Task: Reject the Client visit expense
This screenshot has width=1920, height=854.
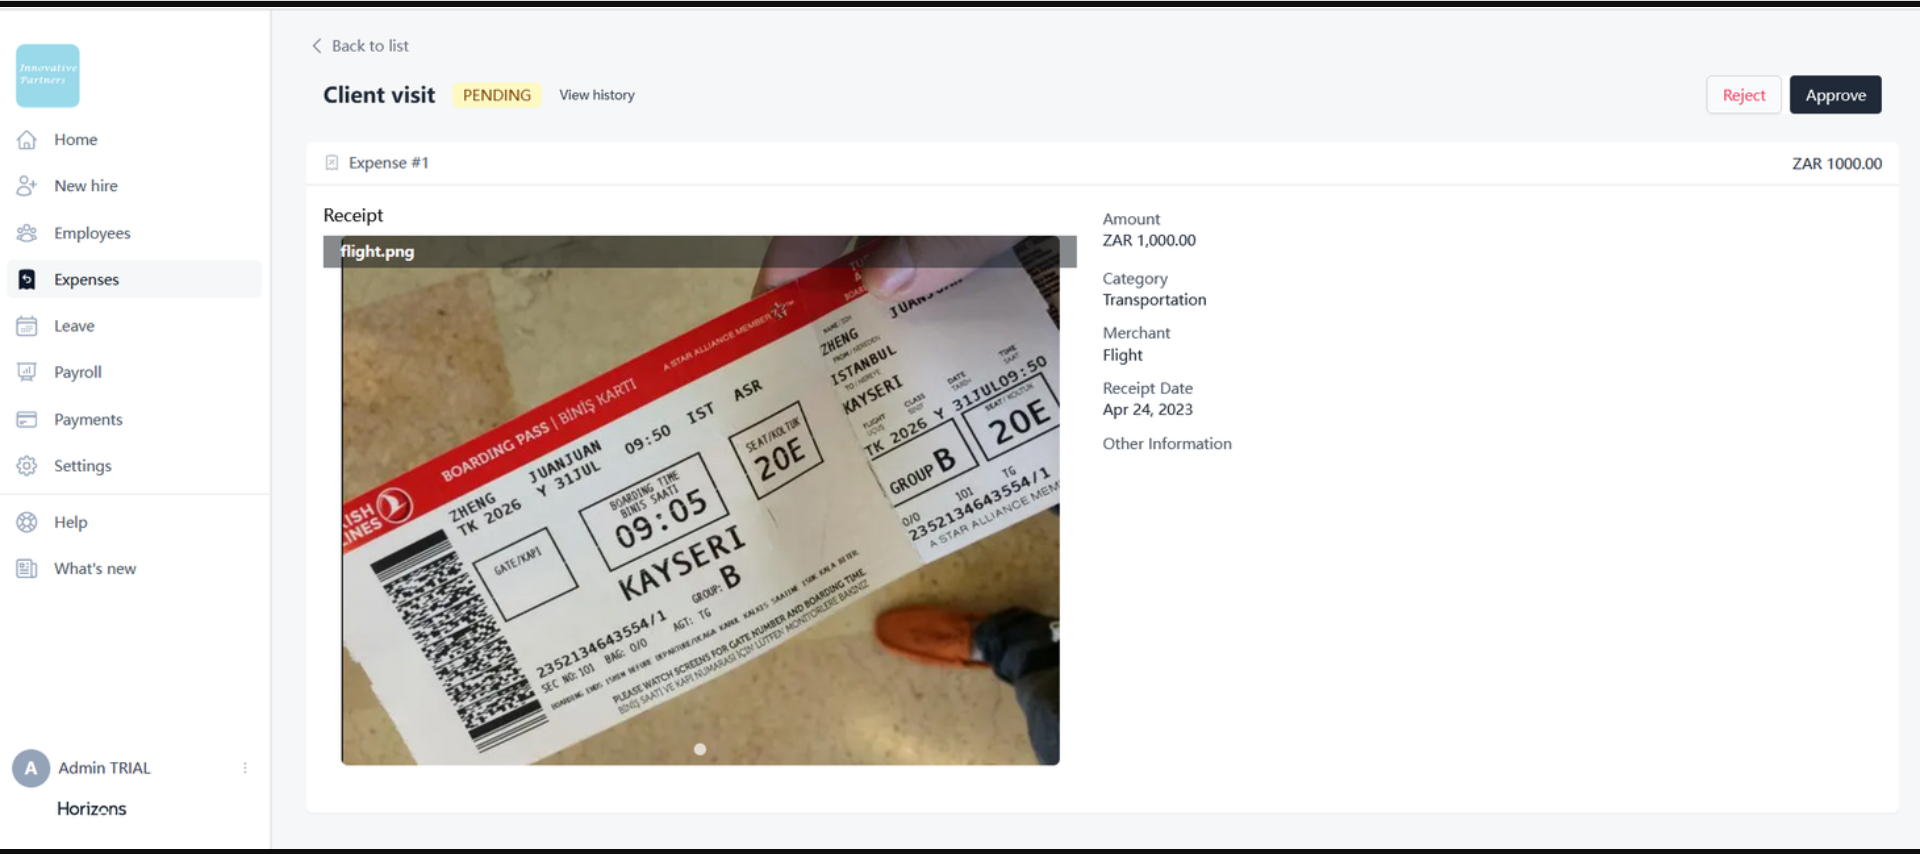Action: click(1744, 95)
